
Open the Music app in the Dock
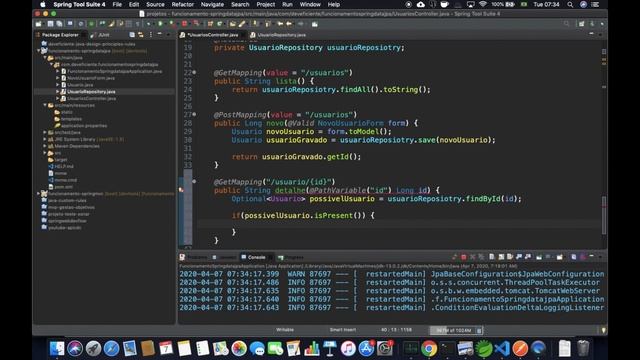click(x=348, y=349)
